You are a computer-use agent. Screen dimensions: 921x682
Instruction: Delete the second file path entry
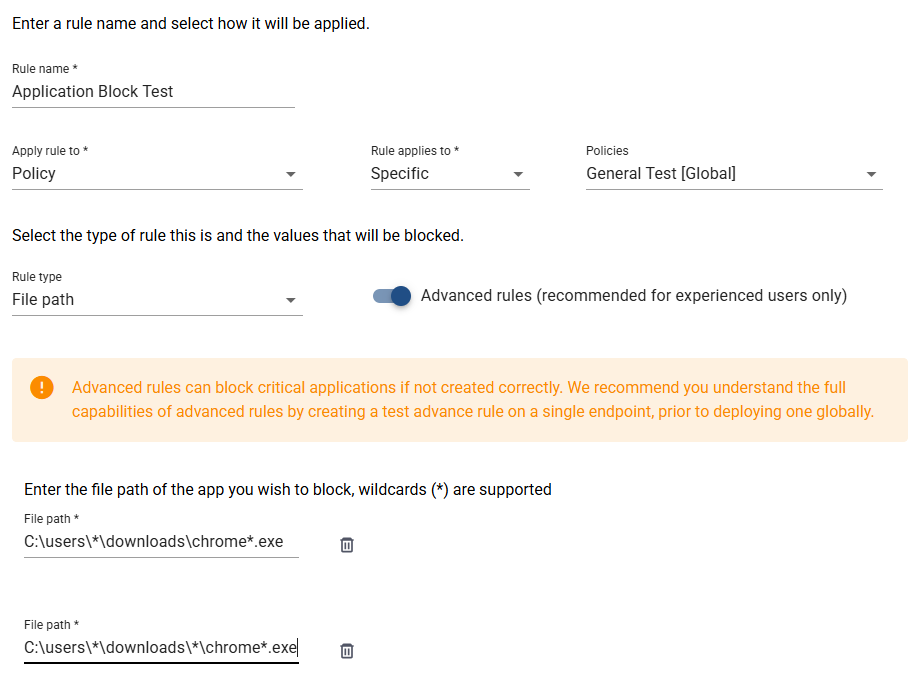pyautogui.click(x=346, y=651)
